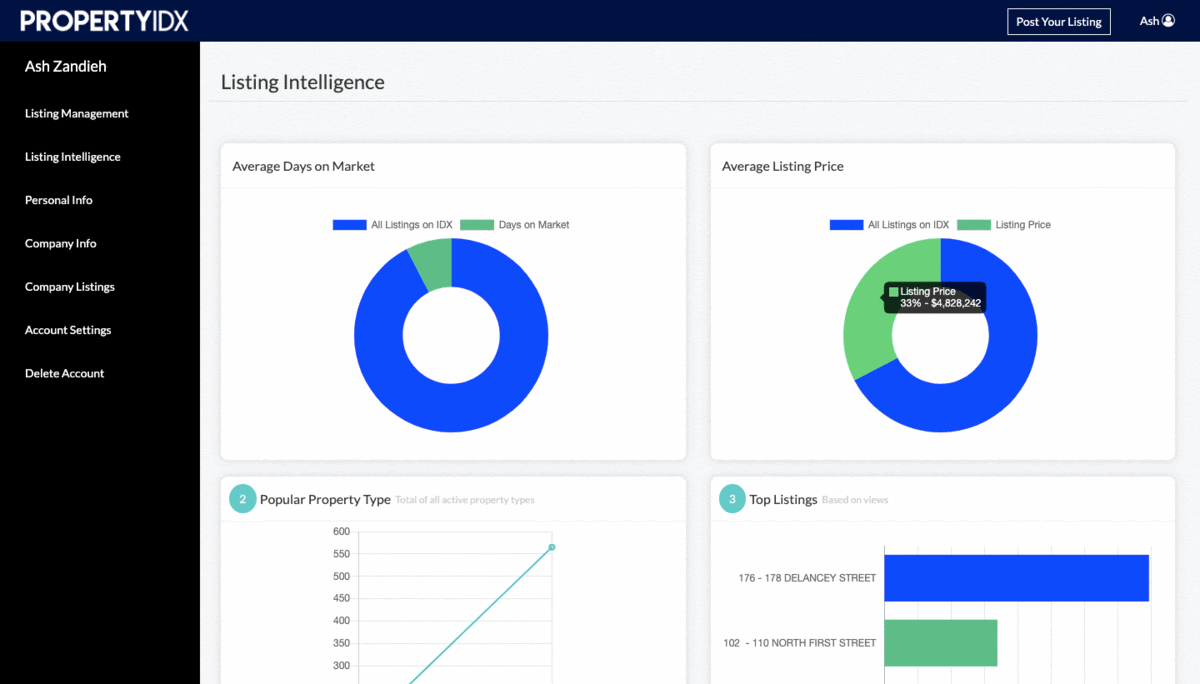Click the 600 axis label on line chart
Viewport: 1200px width, 684px height.
click(341, 531)
